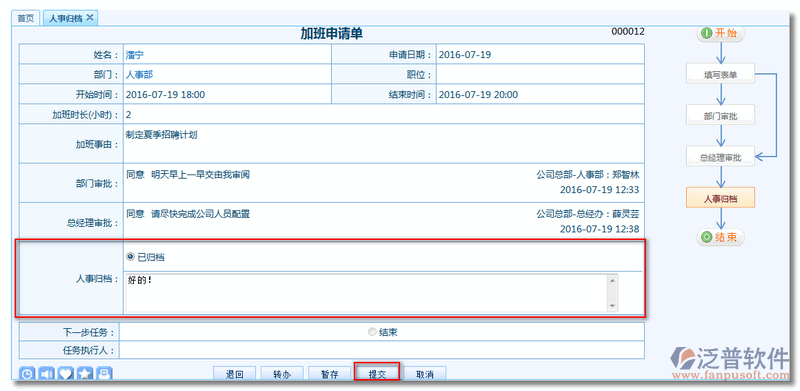Click the applicant name 潘宁
This screenshot has width=800, height=391.
[135, 55]
